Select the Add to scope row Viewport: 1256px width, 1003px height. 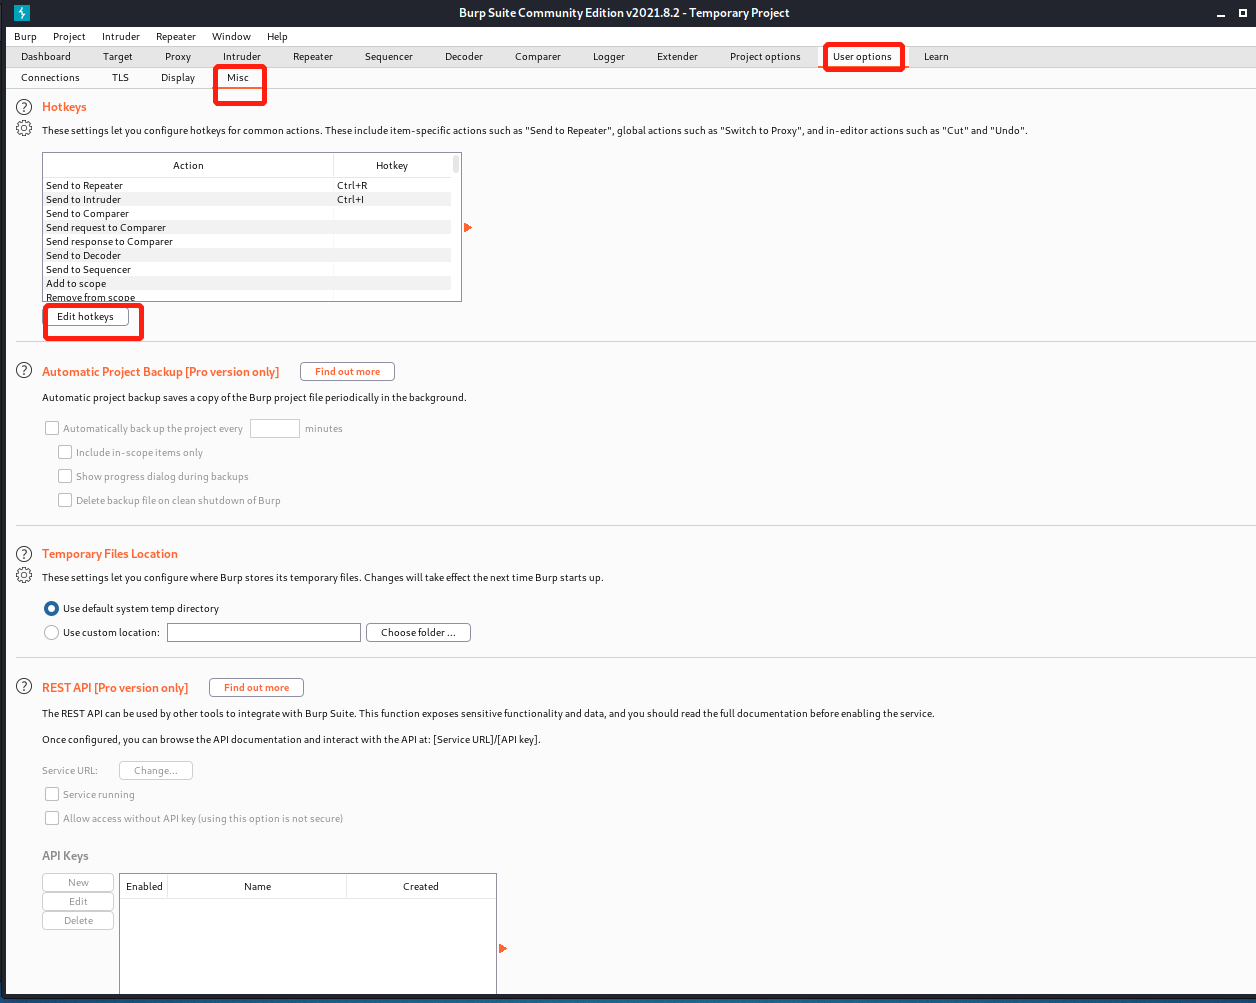pyautogui.click(x=247, y=284)
